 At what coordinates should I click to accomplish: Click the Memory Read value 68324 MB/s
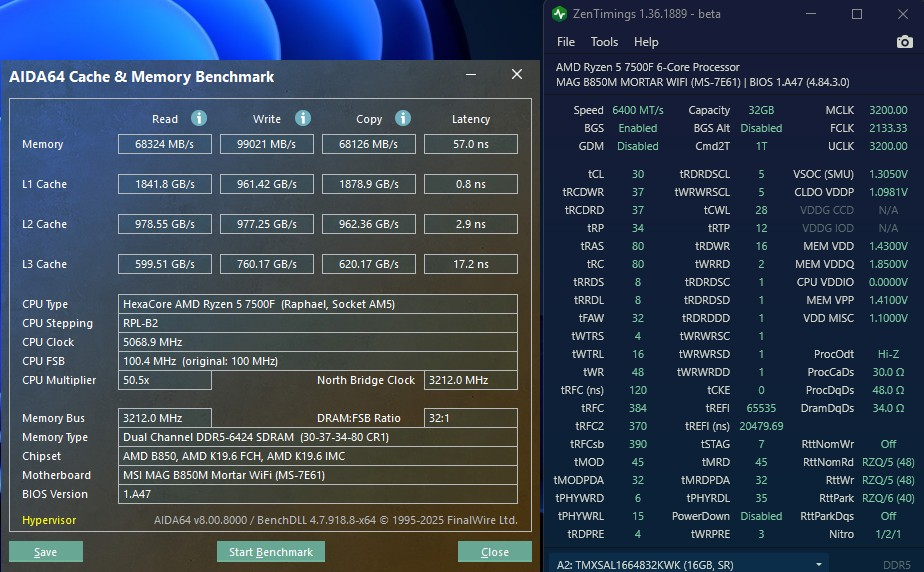[x=165, y=144]
